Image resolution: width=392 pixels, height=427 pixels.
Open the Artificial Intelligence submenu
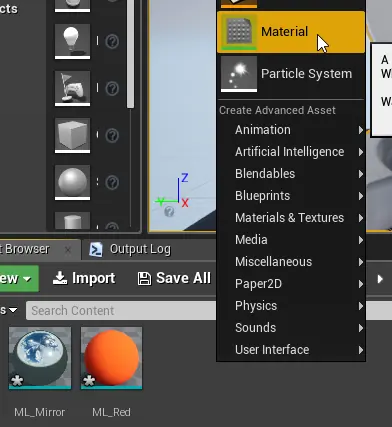tap(291, 152)
